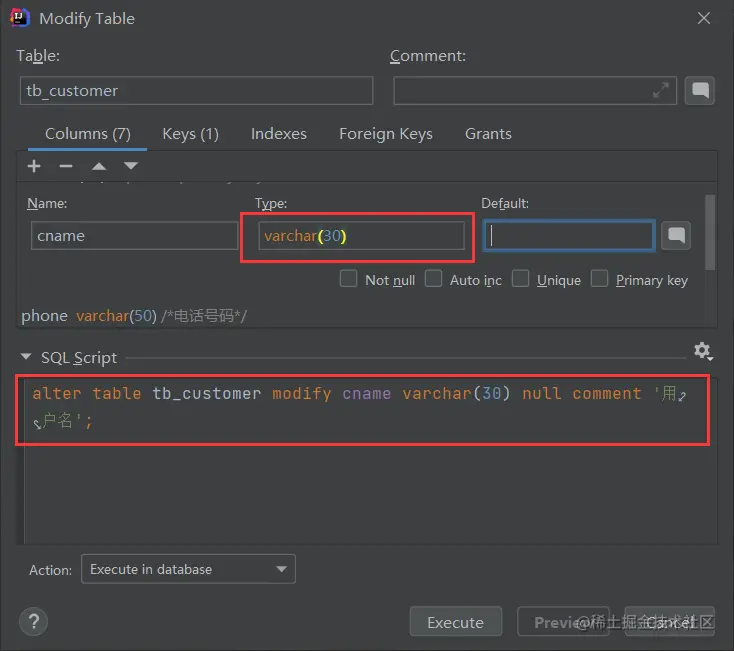734x651 pixels.
Task: Tick the Primary key checkbox
Action: [x=599, y=278]
